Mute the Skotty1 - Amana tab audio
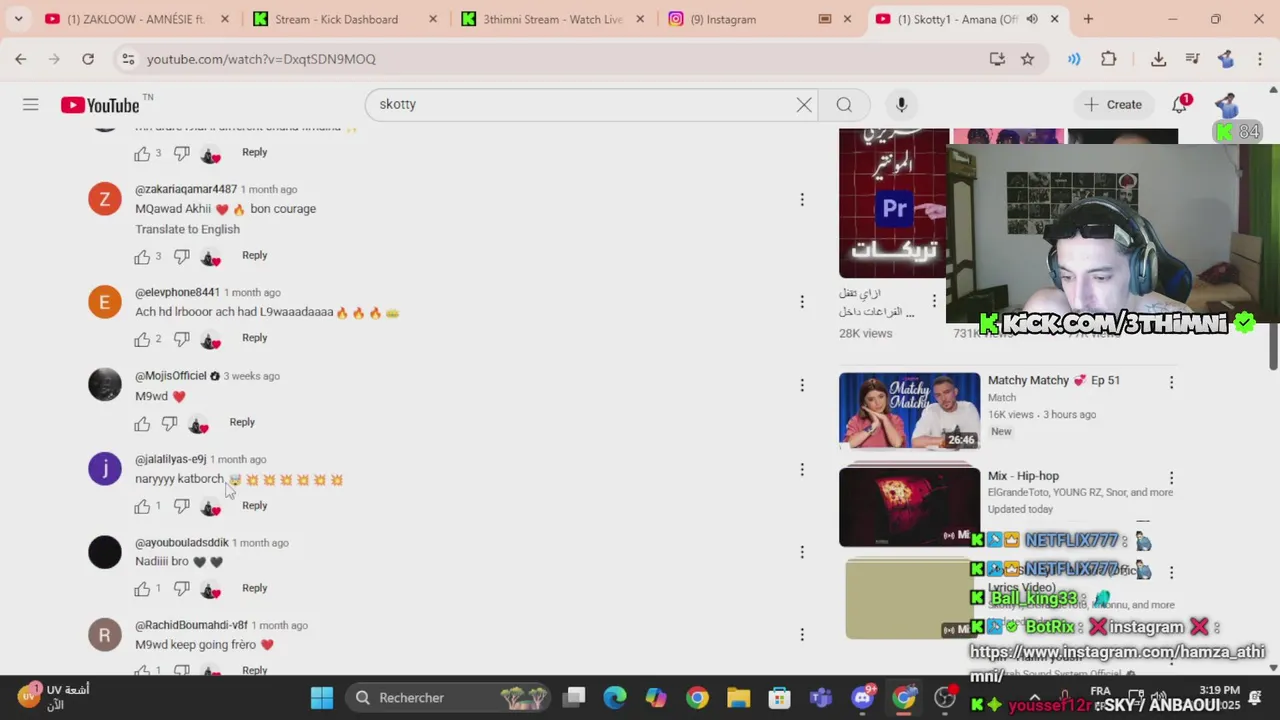The height and width of the screenshot is (720, 1280). (x=1032, y=19)
